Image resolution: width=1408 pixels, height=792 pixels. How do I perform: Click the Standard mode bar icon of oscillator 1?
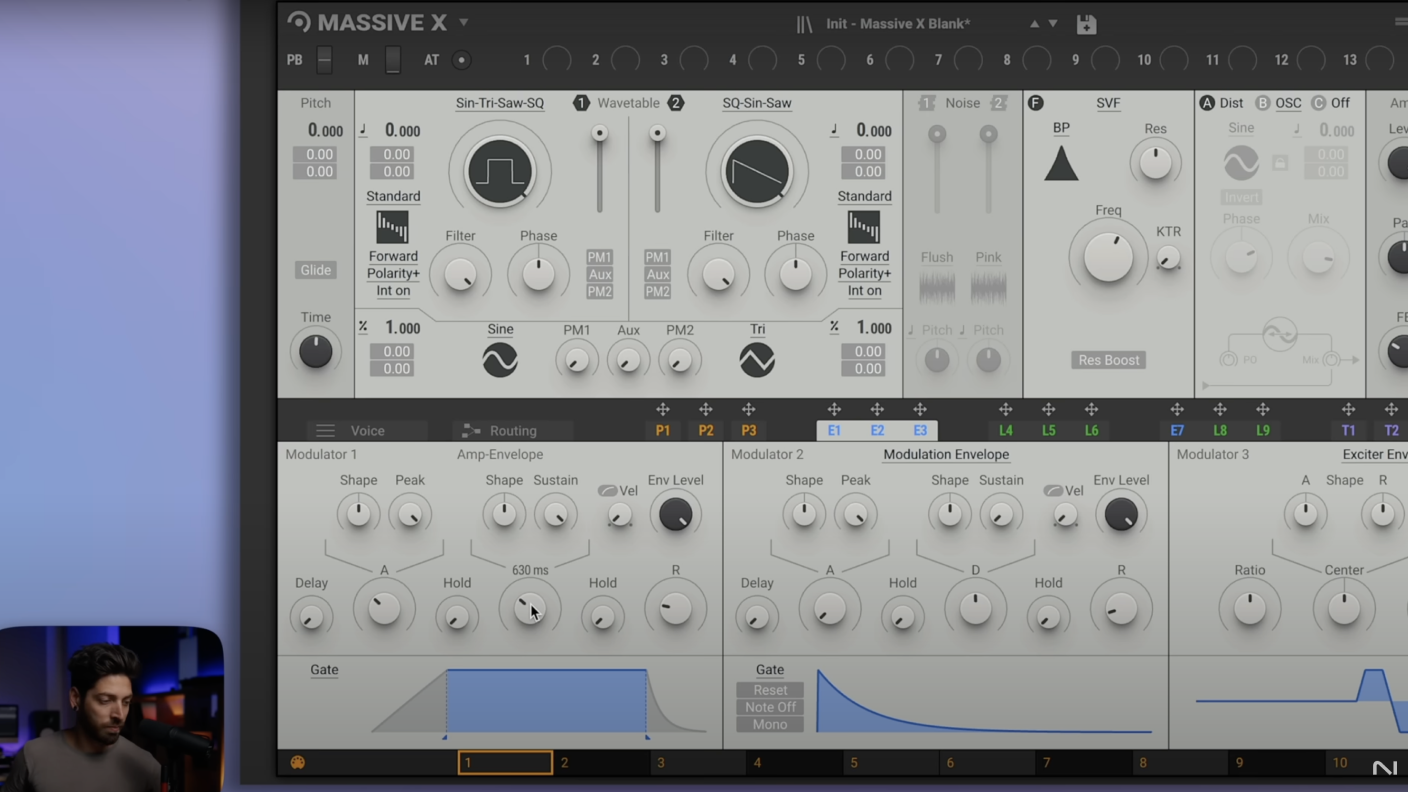(x=392, y=226)
